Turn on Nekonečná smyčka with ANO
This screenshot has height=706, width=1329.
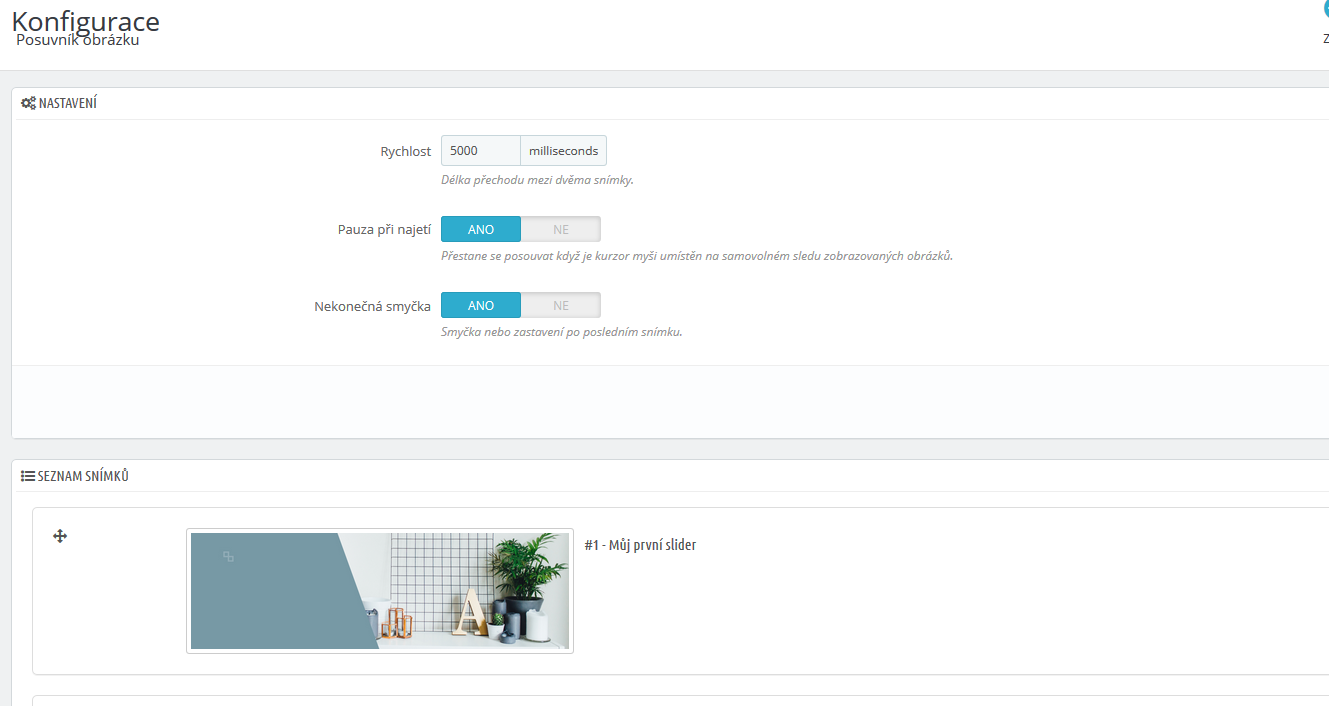[481, 305]
